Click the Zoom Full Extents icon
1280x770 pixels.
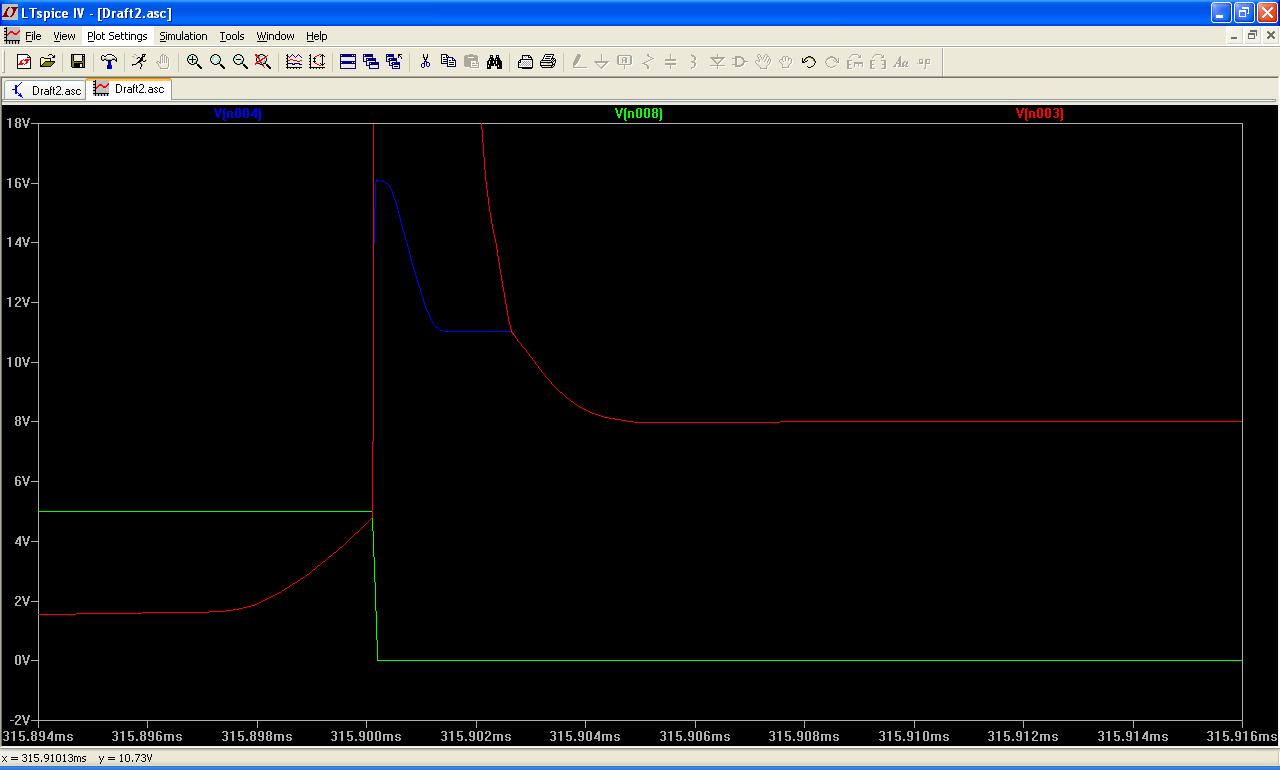263,62
